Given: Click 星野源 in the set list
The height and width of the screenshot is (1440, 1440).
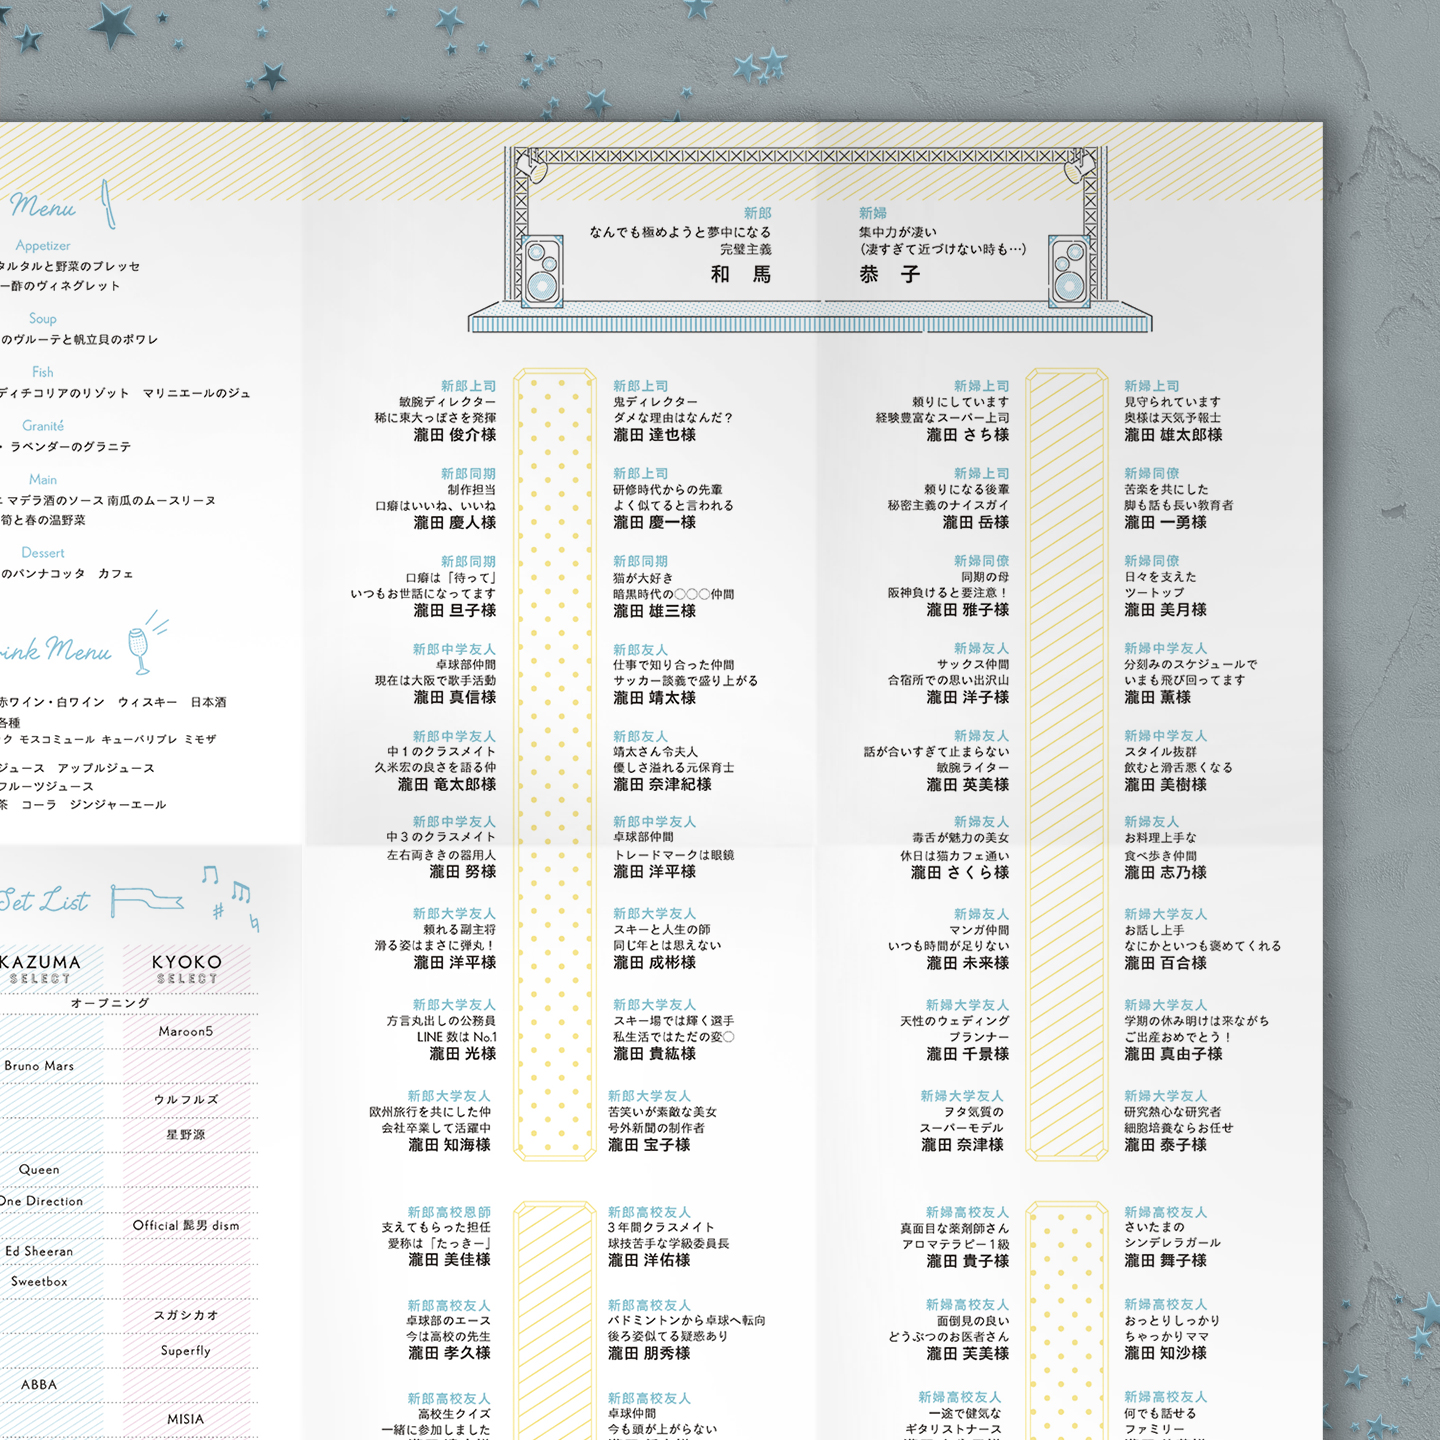Looking at the screenshot, I should click(x=186, y=1135).
